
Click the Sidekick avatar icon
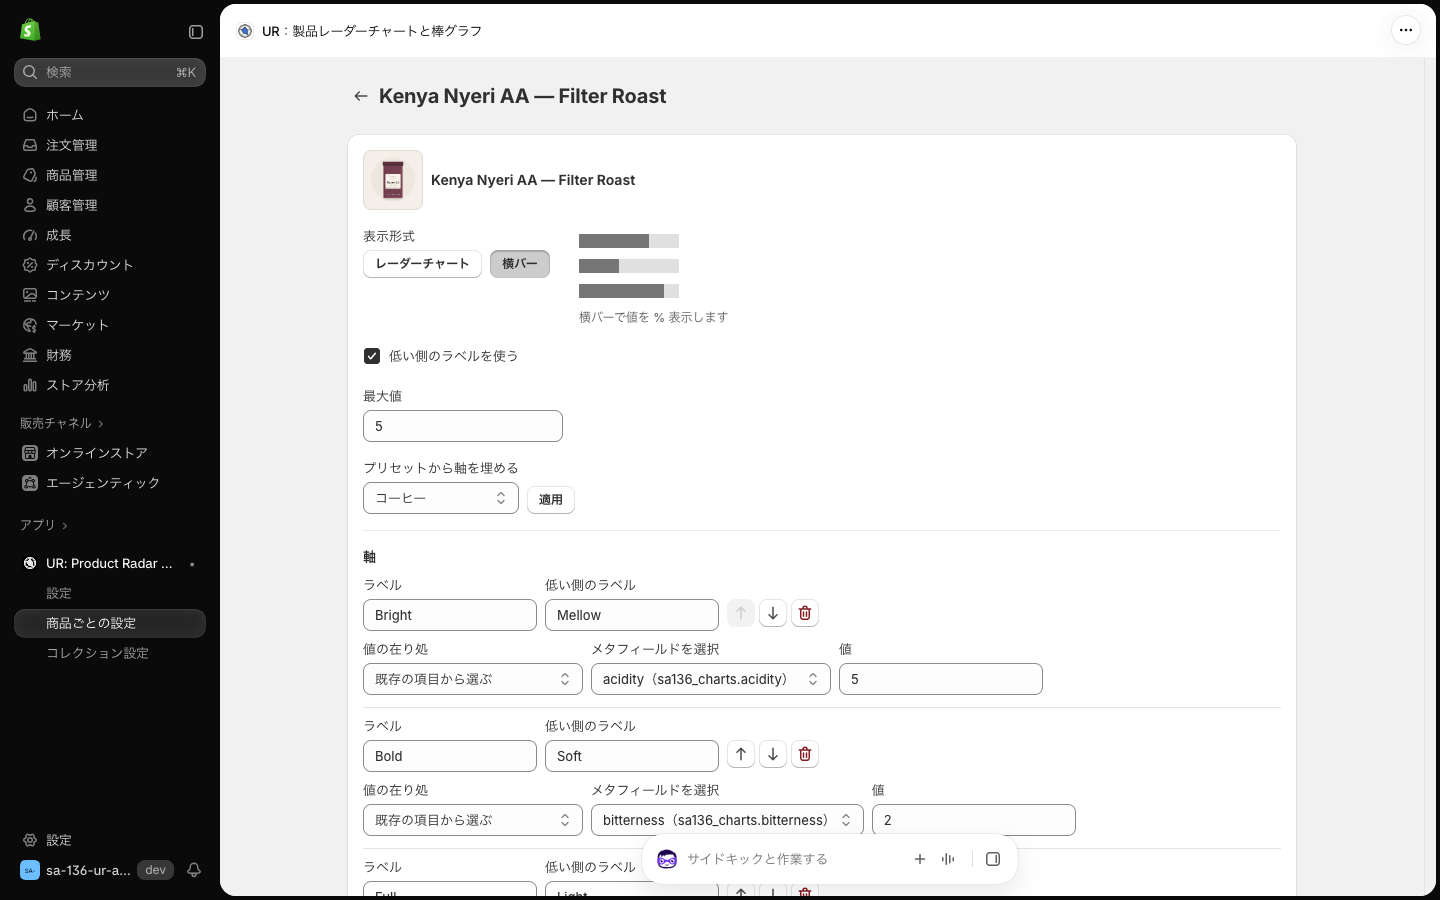pos(667,859)
